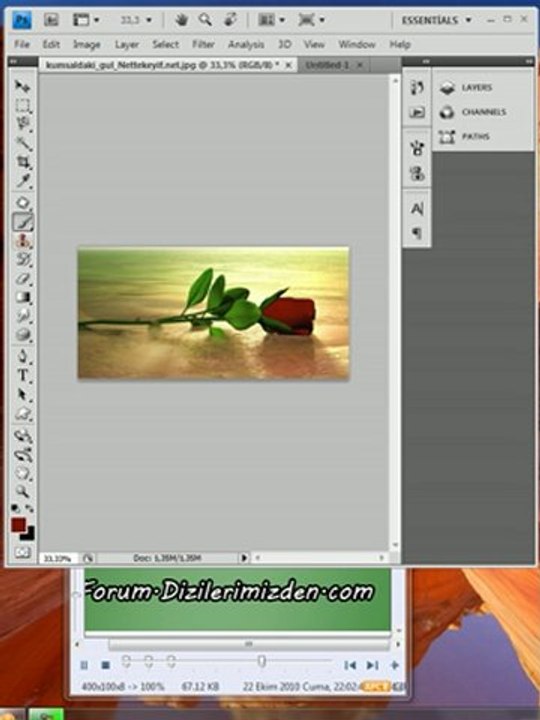
Task: Open the Analysis menu
Action: click(246, 45)
